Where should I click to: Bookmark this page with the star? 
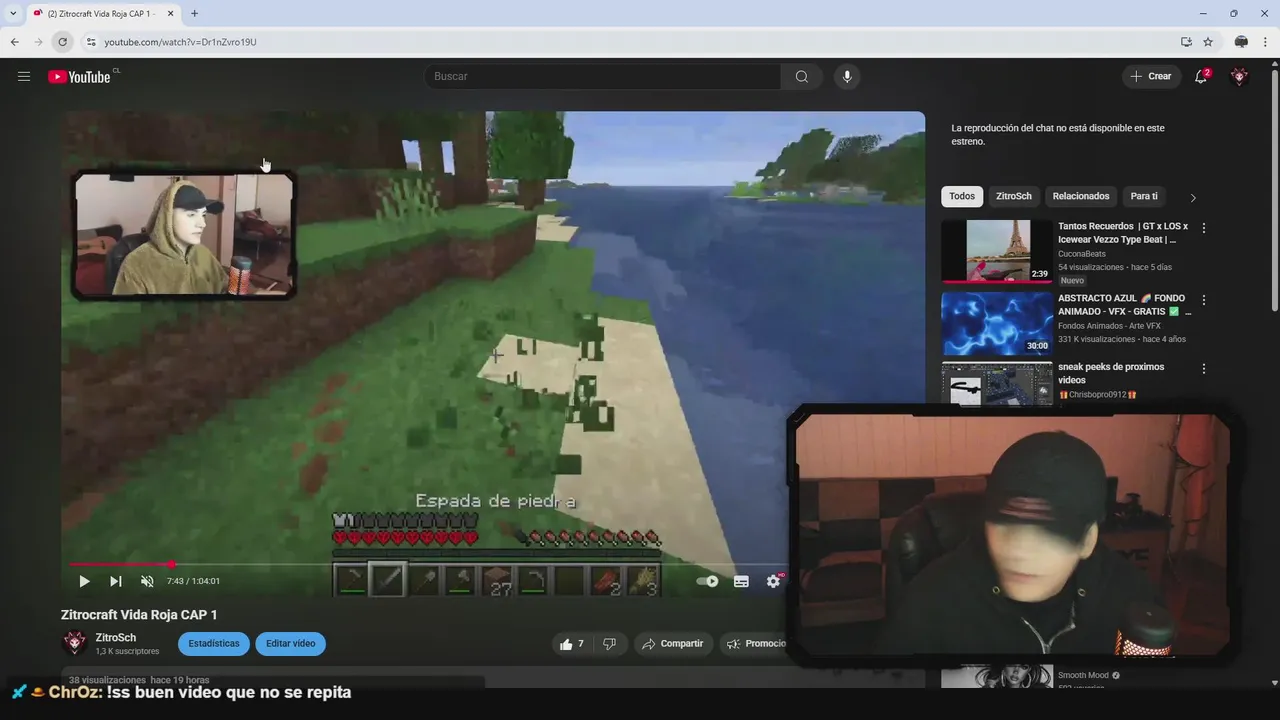coord(1208,42)
